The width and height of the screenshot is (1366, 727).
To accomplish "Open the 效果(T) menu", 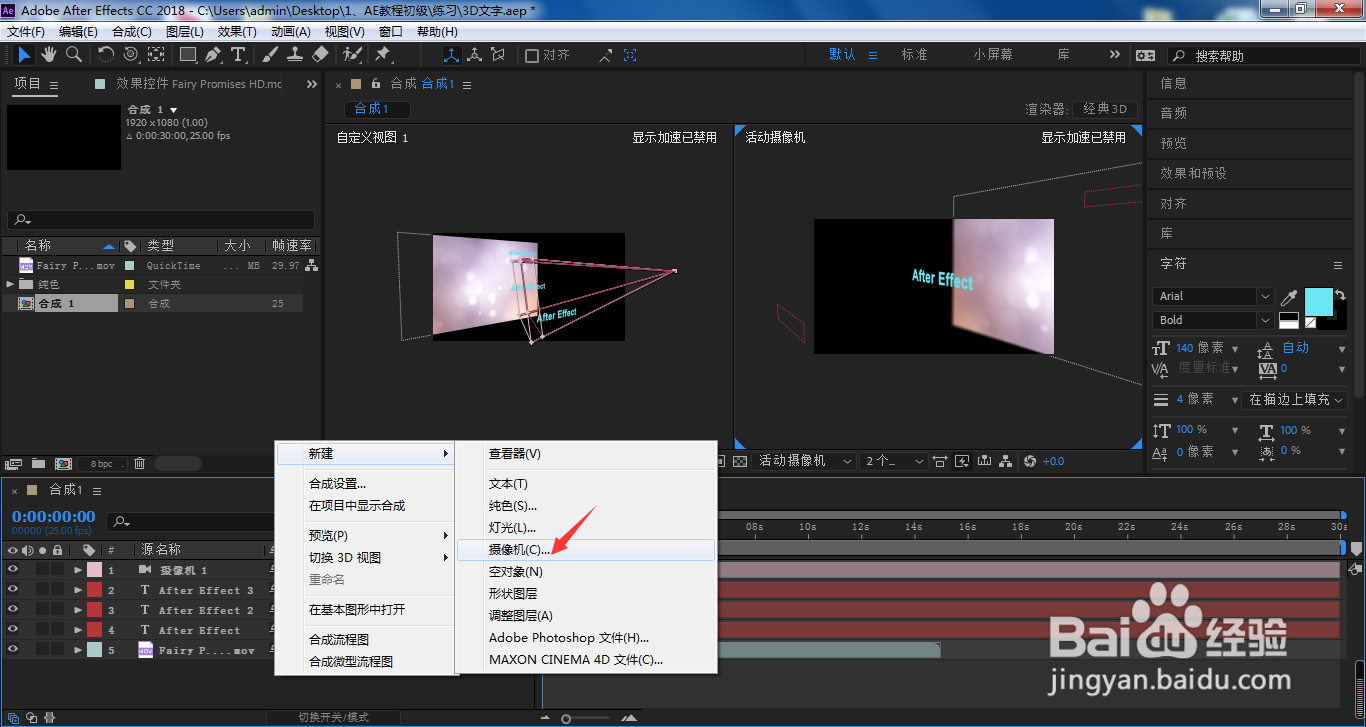I will 237,32.
